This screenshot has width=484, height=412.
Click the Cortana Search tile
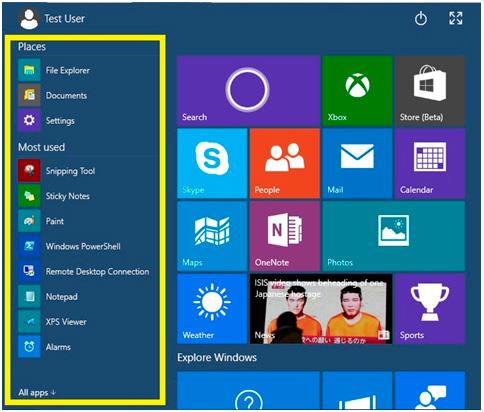coord(248,90)
